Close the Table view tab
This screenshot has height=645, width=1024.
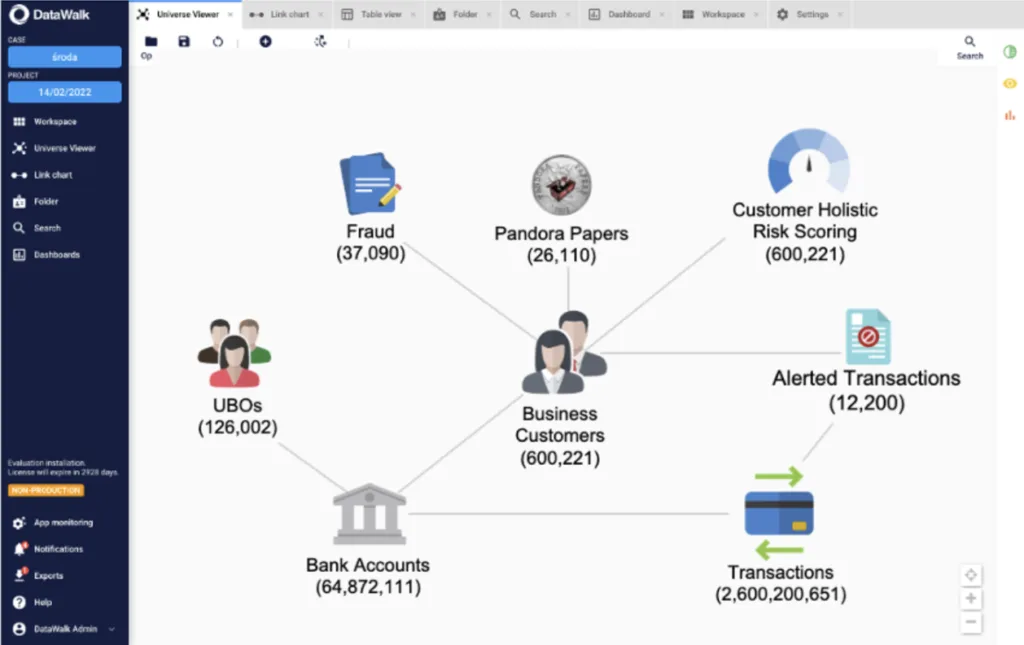pos(413,14)
